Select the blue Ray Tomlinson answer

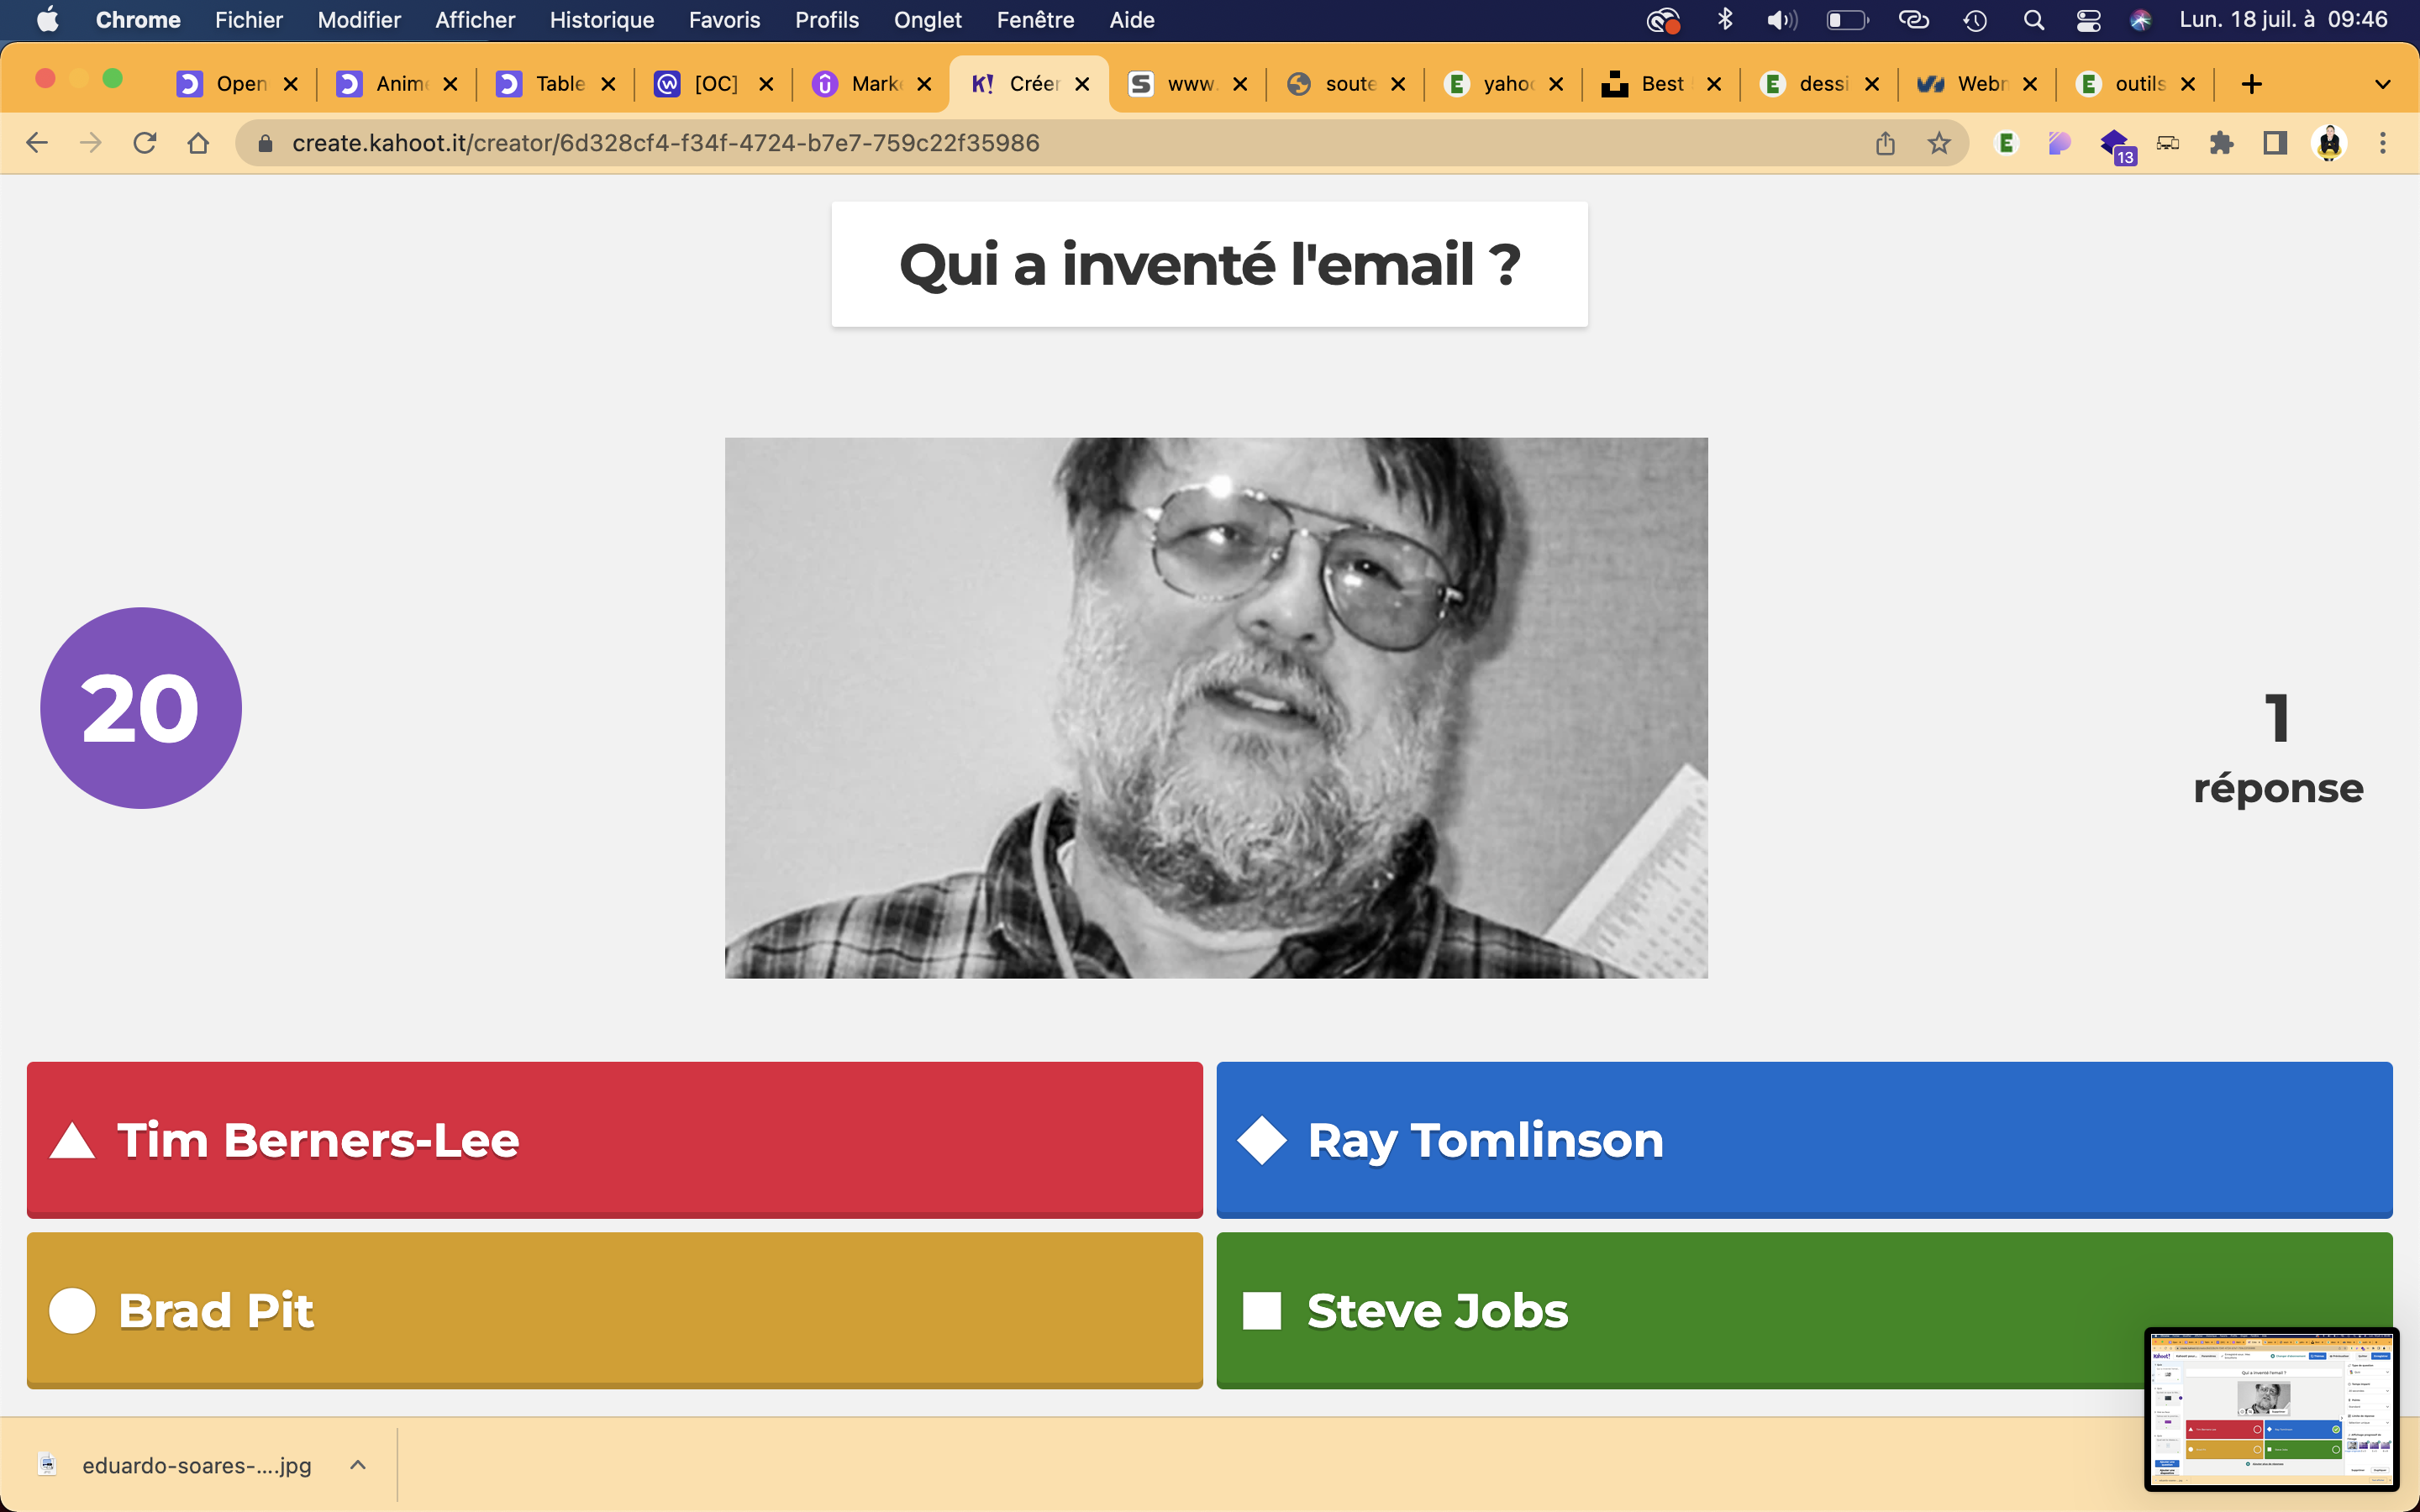point(1803,1139)
